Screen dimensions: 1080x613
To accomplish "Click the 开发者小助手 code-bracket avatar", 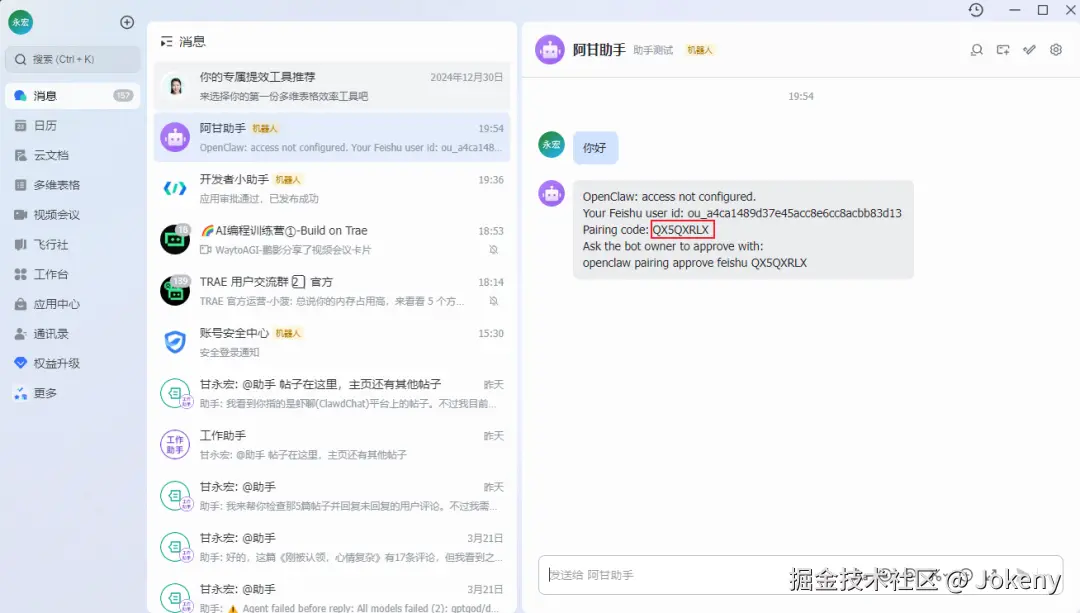I will coord(175,188).
